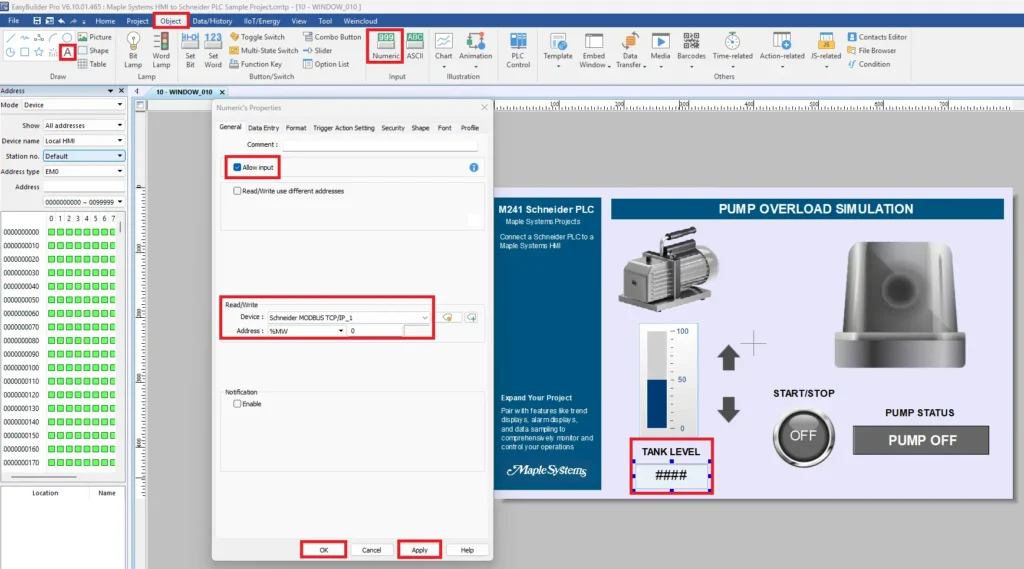Insert a Toggle Switch object

pos(257,37)
